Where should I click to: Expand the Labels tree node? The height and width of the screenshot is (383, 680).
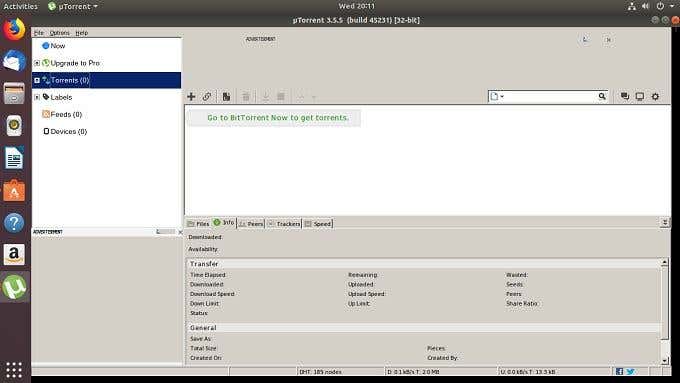click(37, 97)
